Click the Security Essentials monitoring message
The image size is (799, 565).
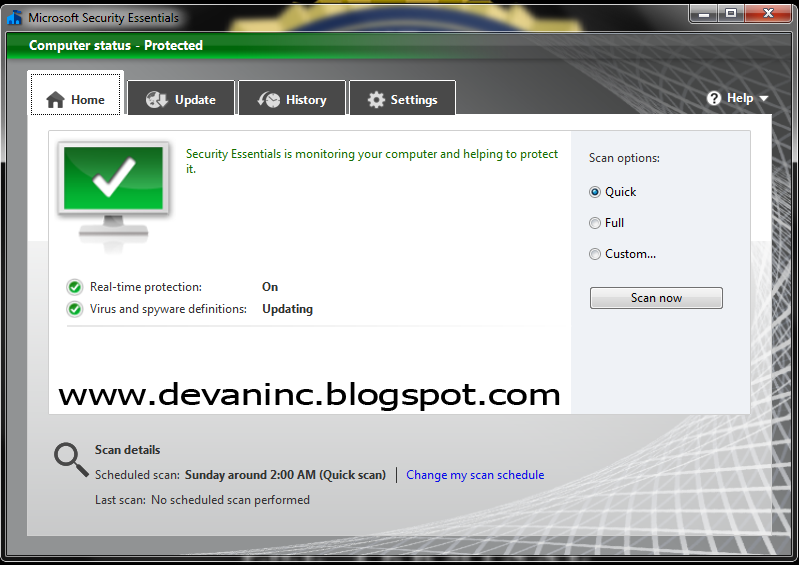(x=372, y=161)
